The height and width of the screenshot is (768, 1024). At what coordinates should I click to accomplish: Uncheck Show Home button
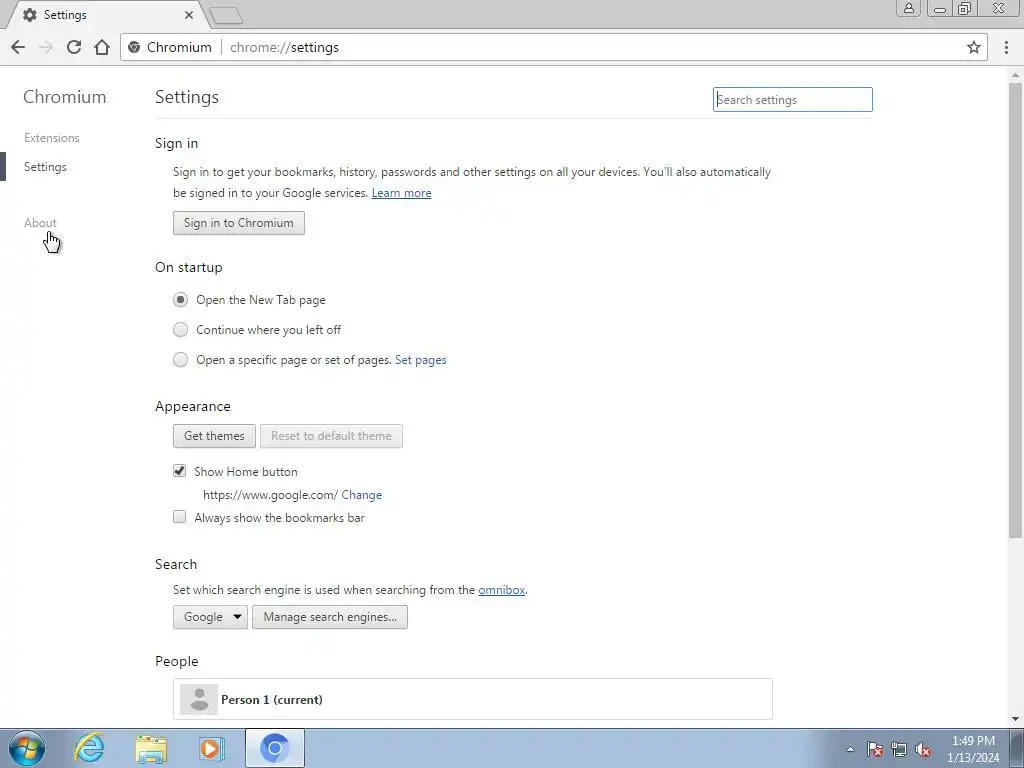(x=180, y=471)
